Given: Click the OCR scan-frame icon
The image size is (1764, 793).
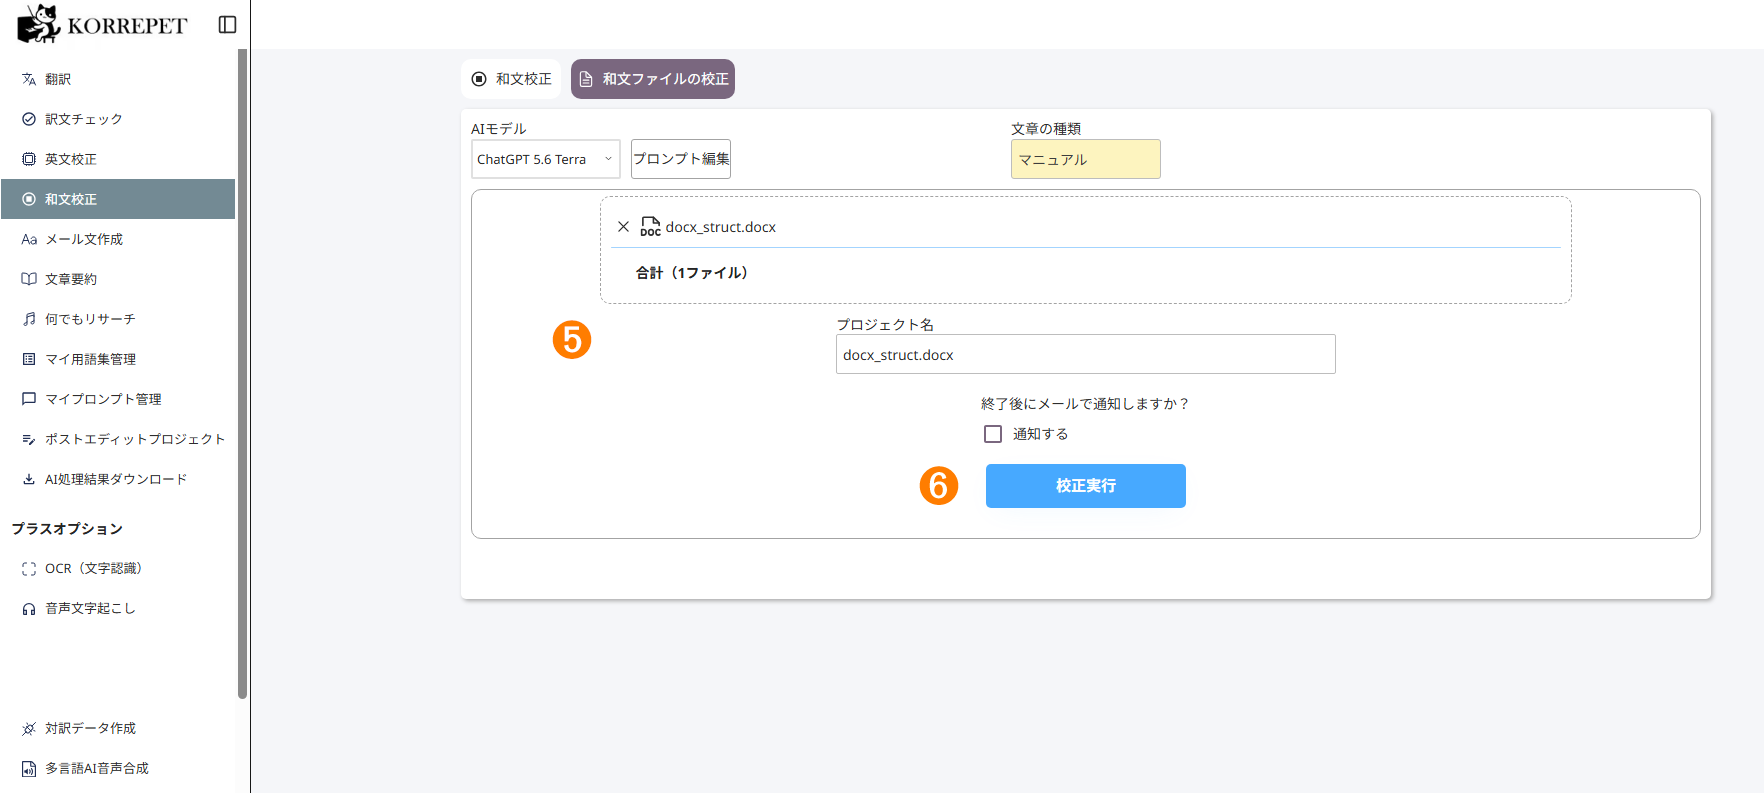Looking at the screenshot, I should tap(29, 568).
